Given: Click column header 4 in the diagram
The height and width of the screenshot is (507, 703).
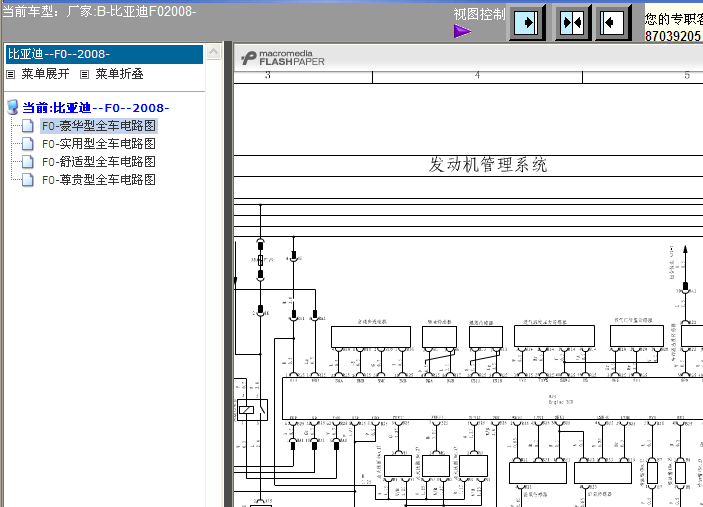Looking at the screenshot, I should pyautogui.click(x=477, y=75).
